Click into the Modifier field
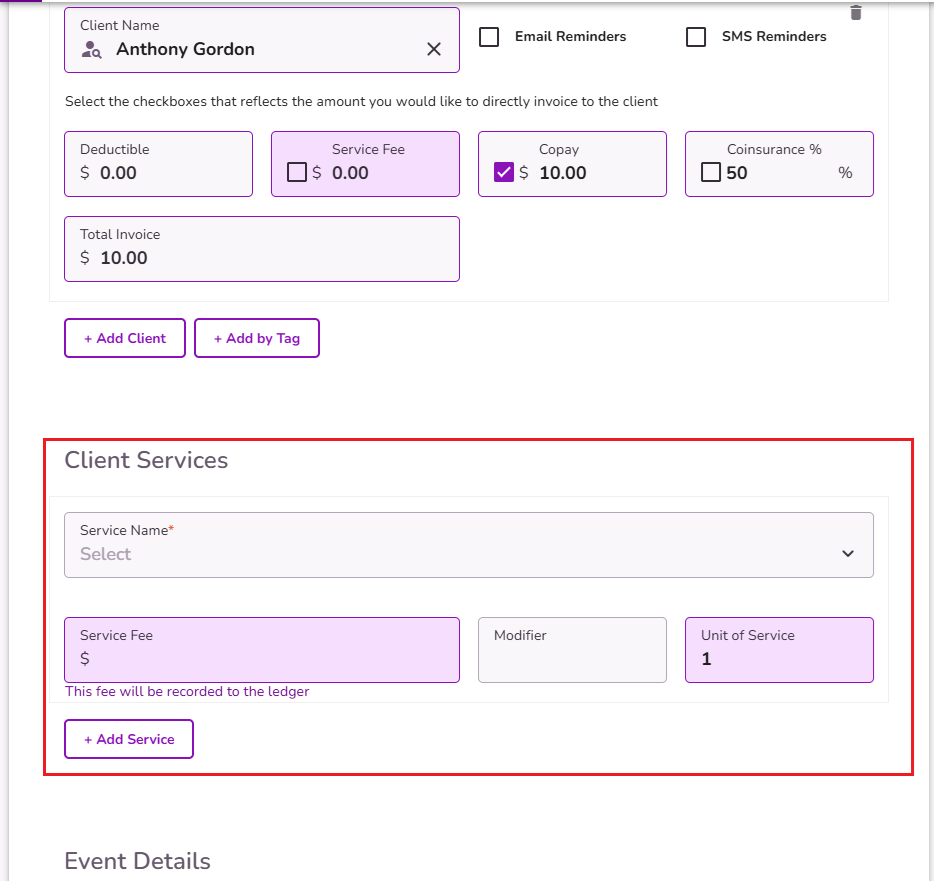The image size is (938, 881). pos(572,650)
